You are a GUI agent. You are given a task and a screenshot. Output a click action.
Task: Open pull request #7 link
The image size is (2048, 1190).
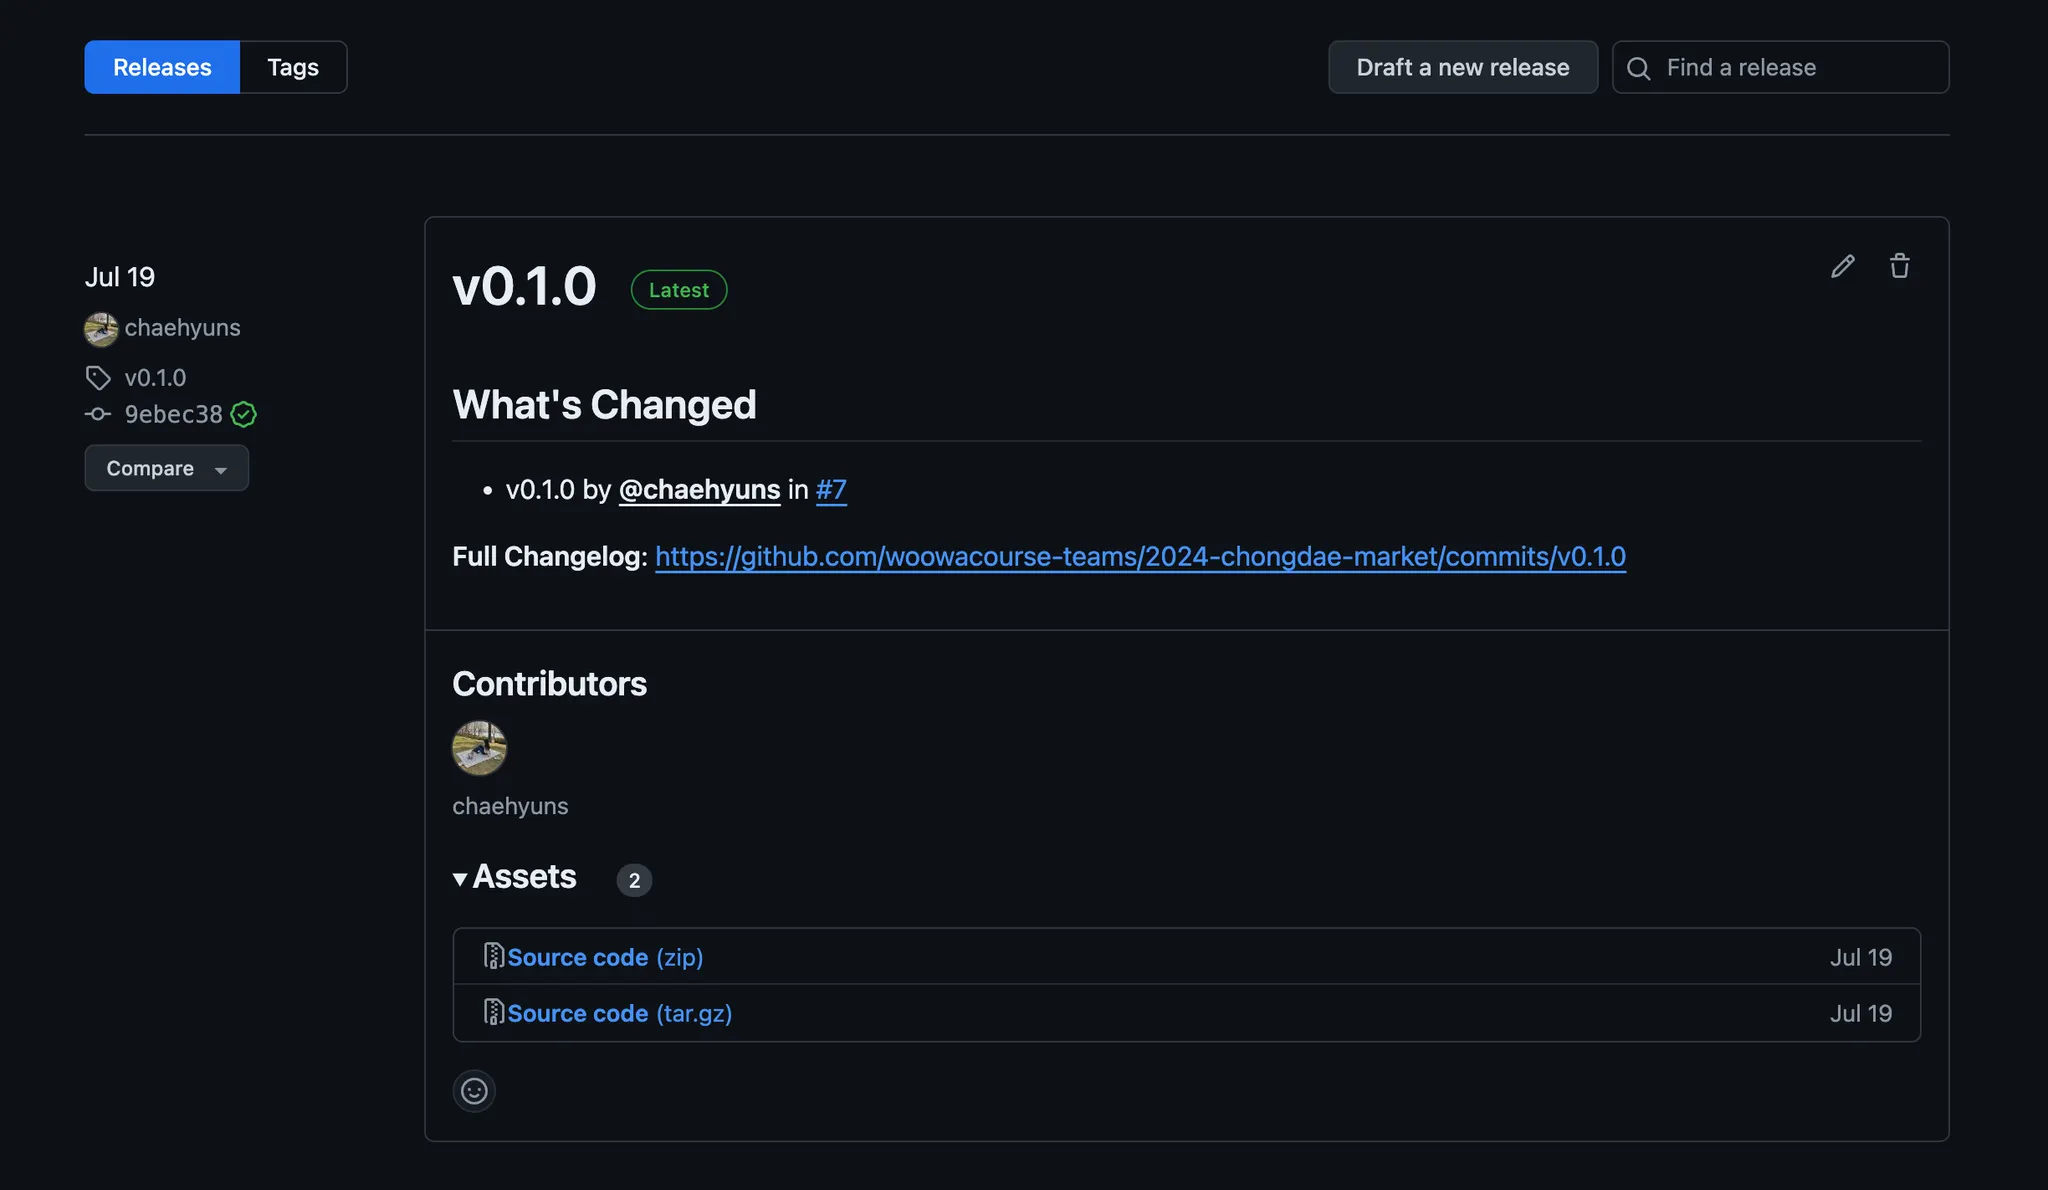[831, 489]
